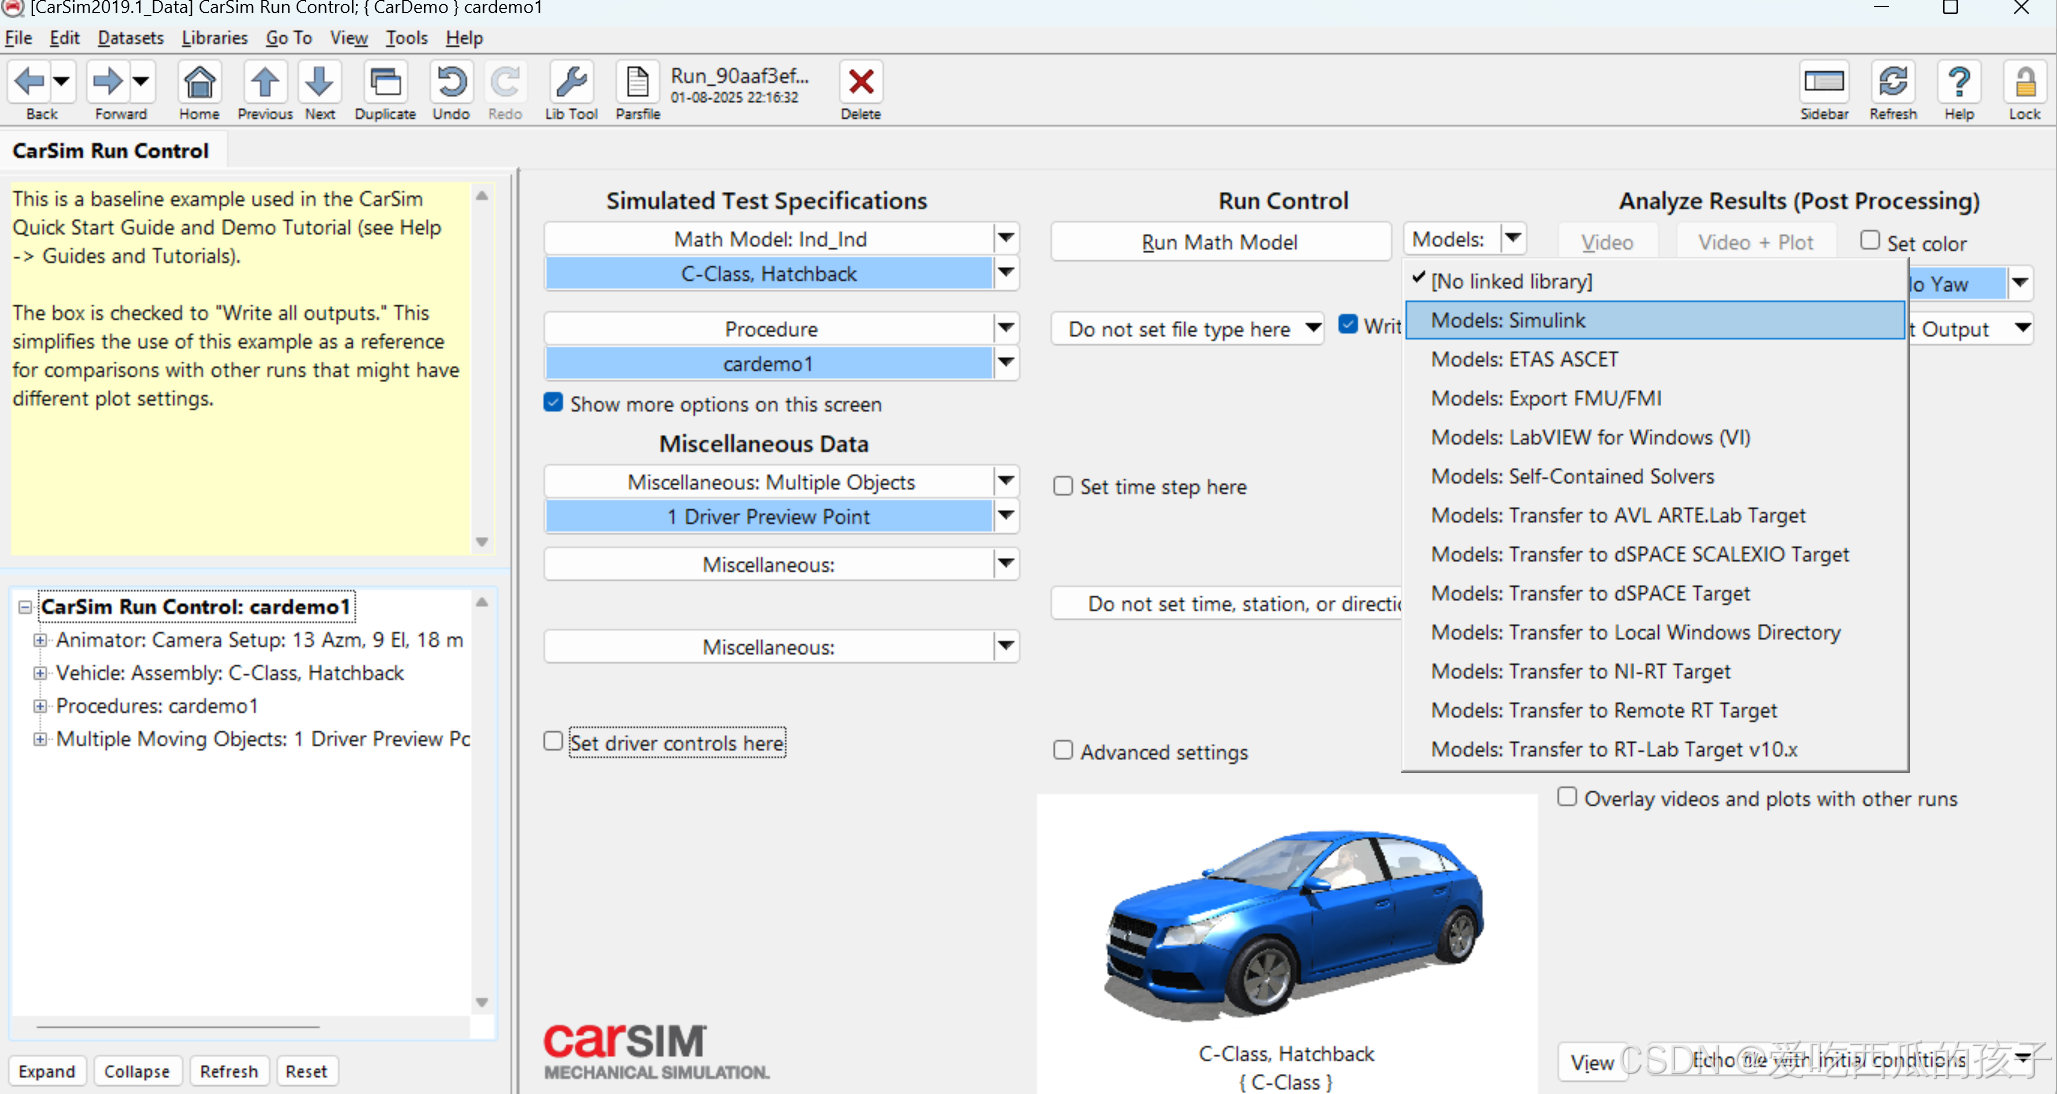The height and width of the screenshot is (1094, 2057).
Task: Open the Lib Tool wrench icon
Action: (x=571, y=83)
